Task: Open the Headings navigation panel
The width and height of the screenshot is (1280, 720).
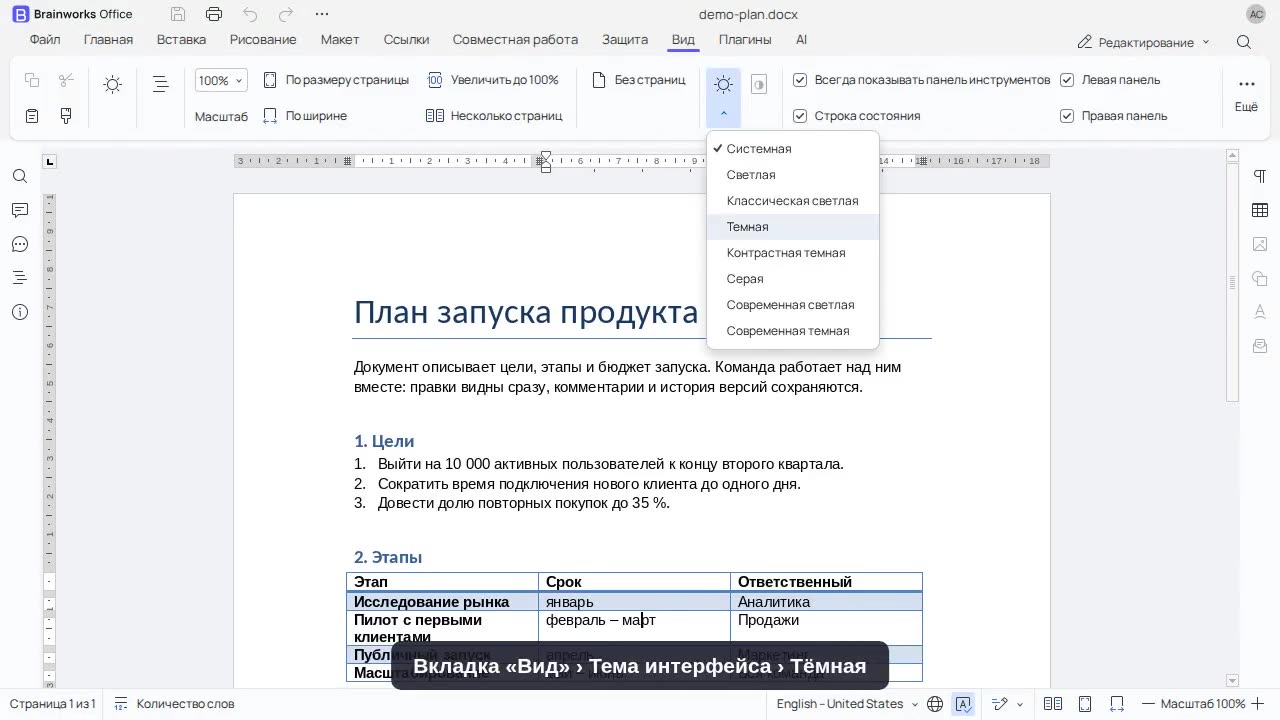Action: tap(20, 278)
